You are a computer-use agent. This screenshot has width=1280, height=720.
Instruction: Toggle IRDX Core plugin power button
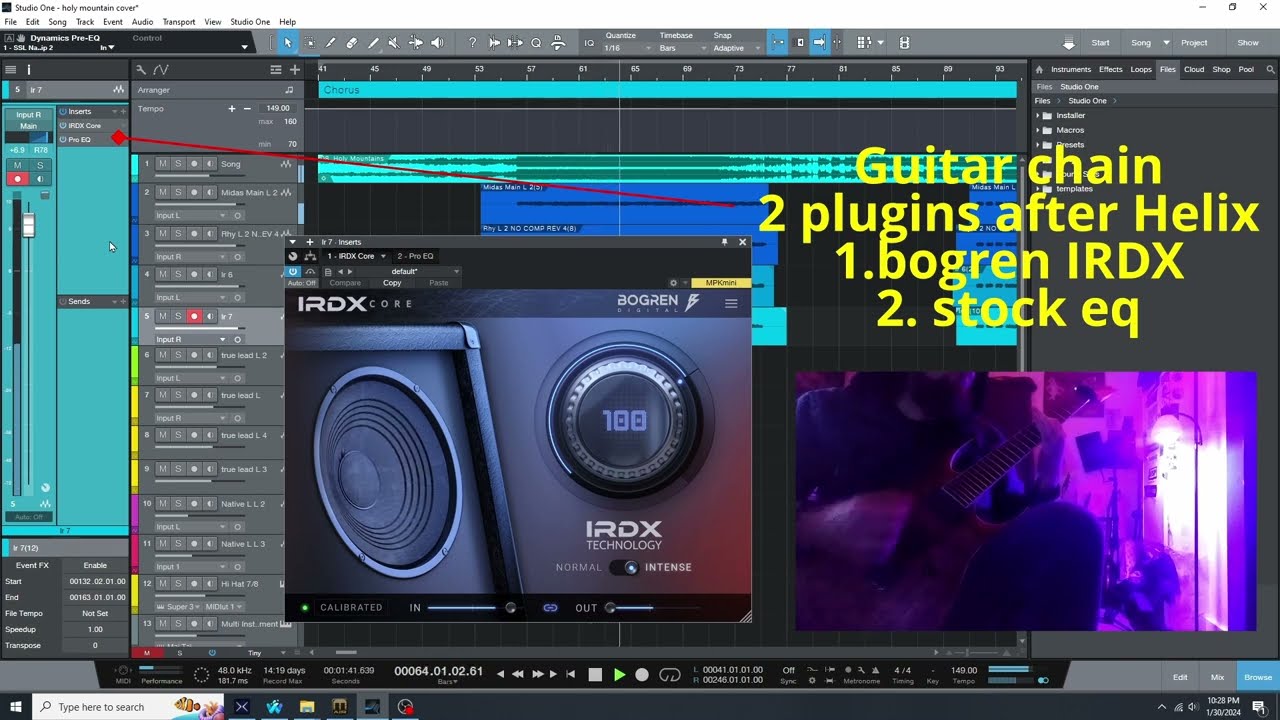tap(294, 271)
